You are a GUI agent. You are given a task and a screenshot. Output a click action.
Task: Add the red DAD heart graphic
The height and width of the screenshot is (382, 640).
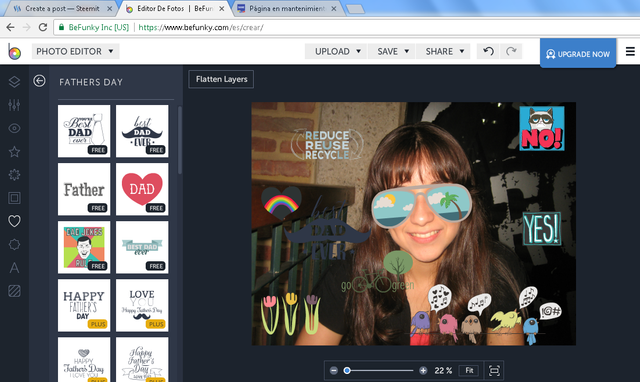point(142,189)
